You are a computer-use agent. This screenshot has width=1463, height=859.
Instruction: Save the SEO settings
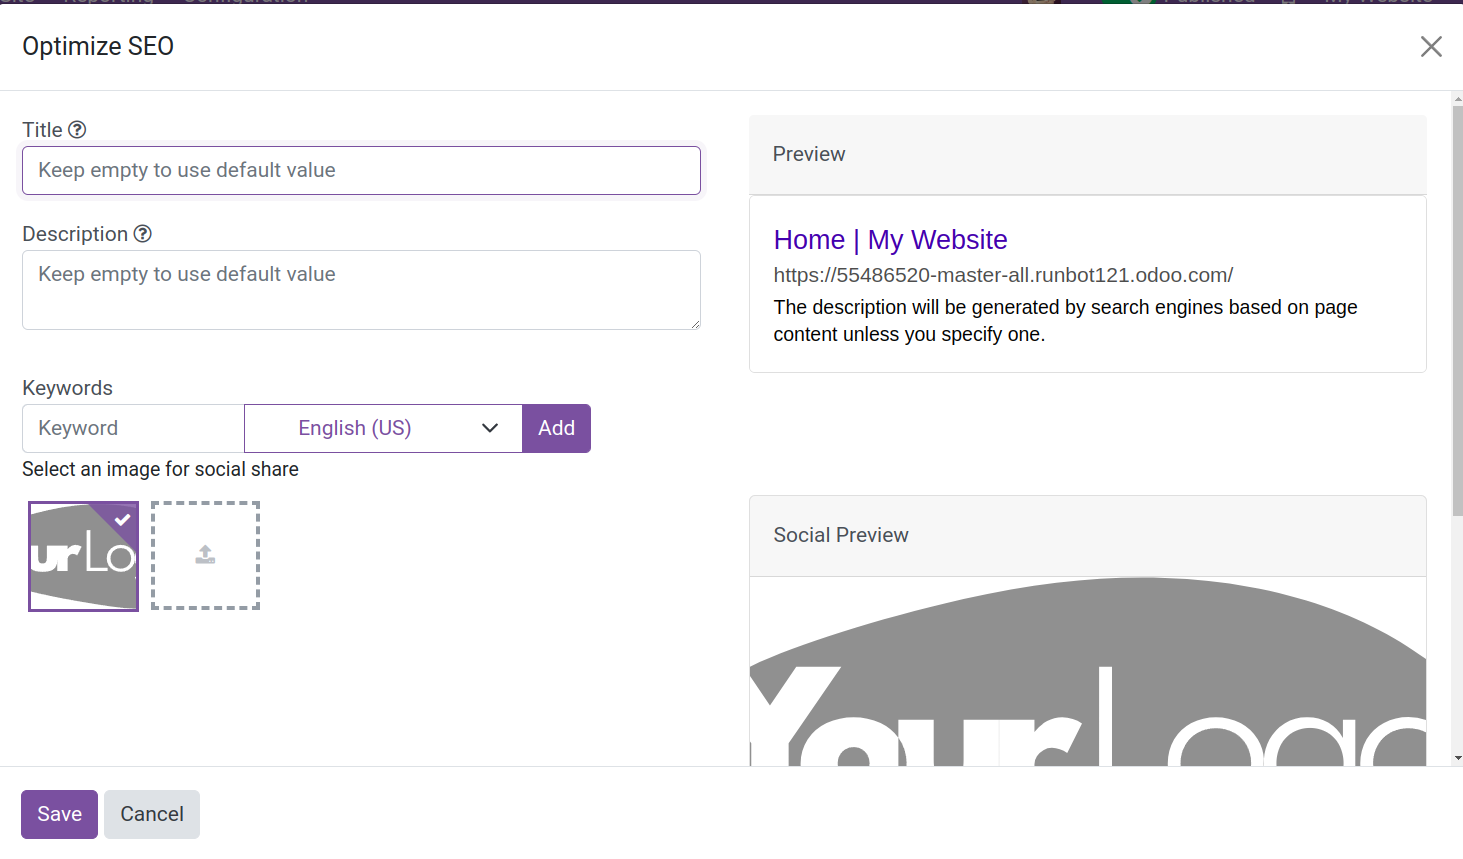tap(59, 814)
